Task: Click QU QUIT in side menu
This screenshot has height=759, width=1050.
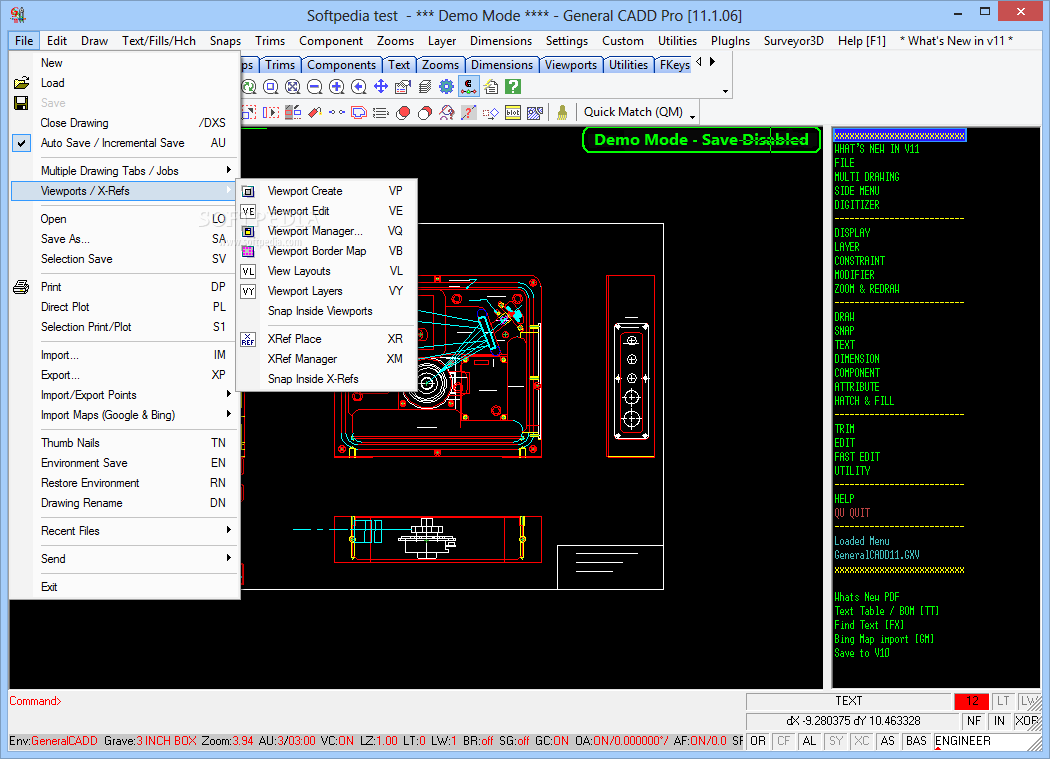Action: coord(852,513)
